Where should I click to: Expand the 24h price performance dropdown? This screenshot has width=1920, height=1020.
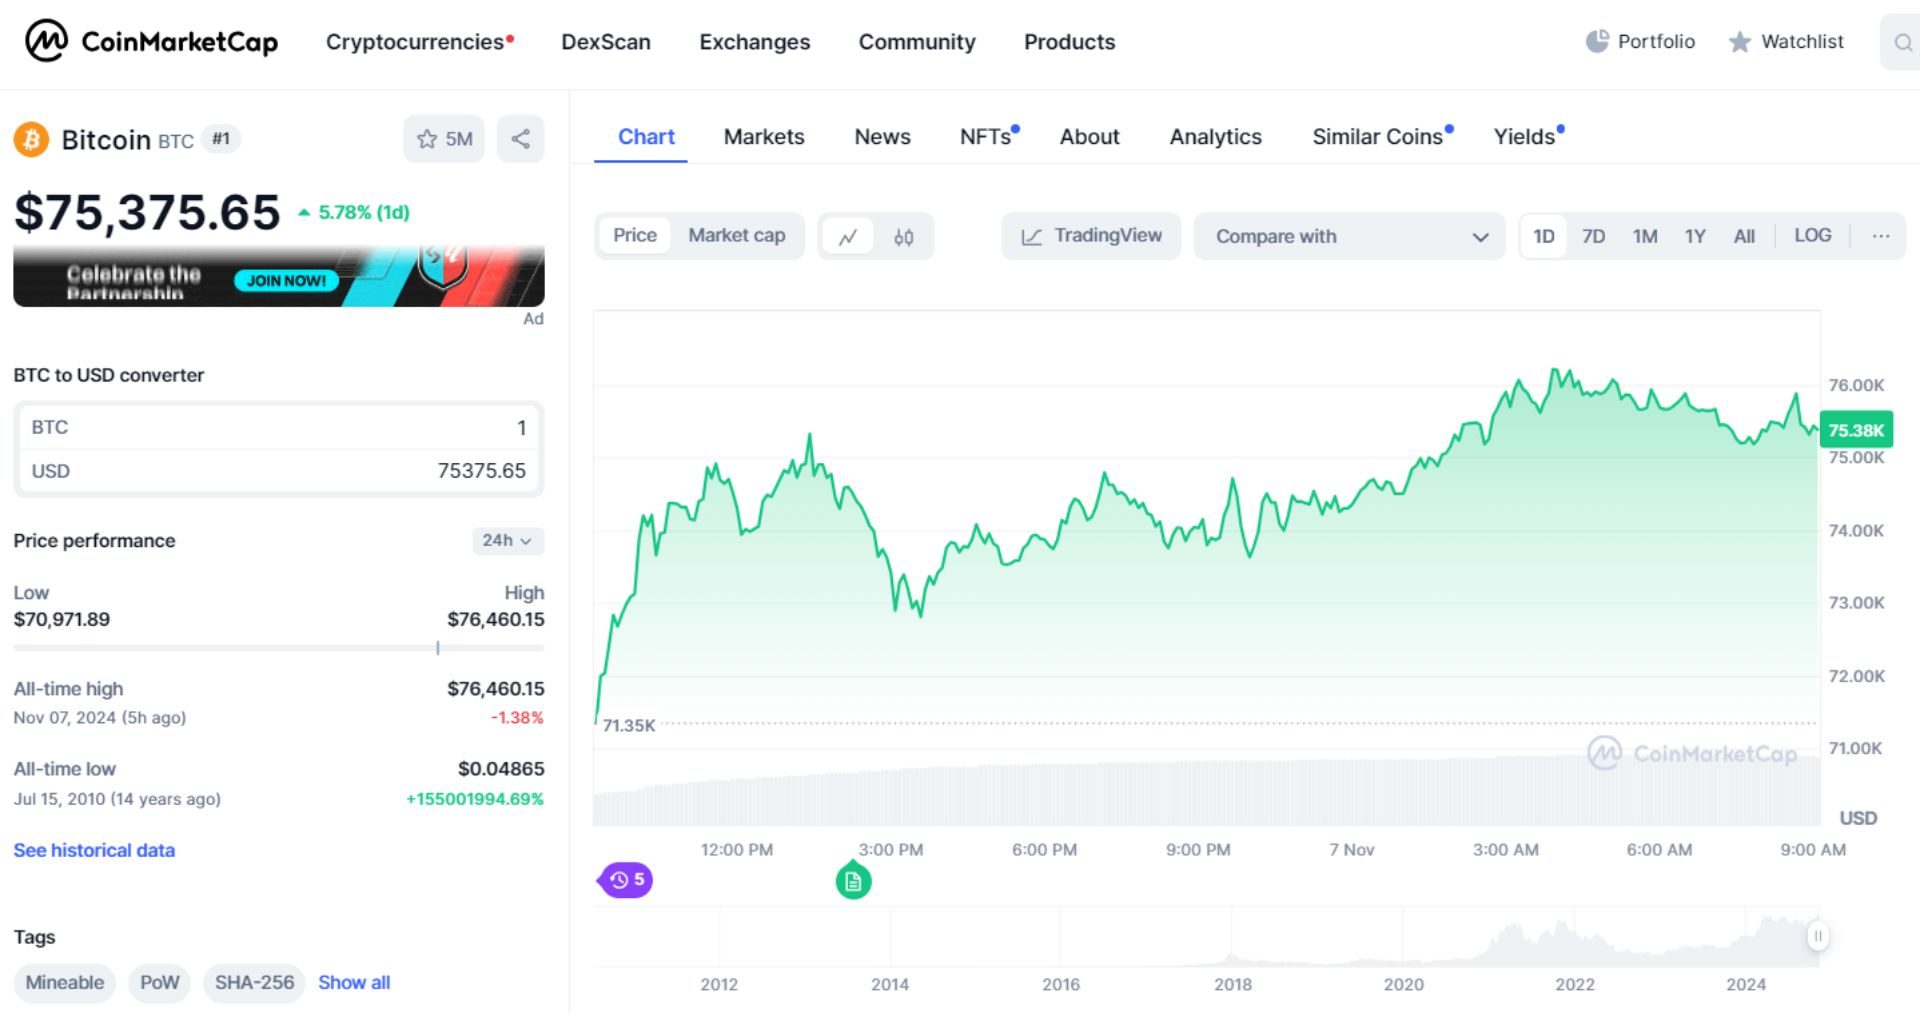coord(506,541)
